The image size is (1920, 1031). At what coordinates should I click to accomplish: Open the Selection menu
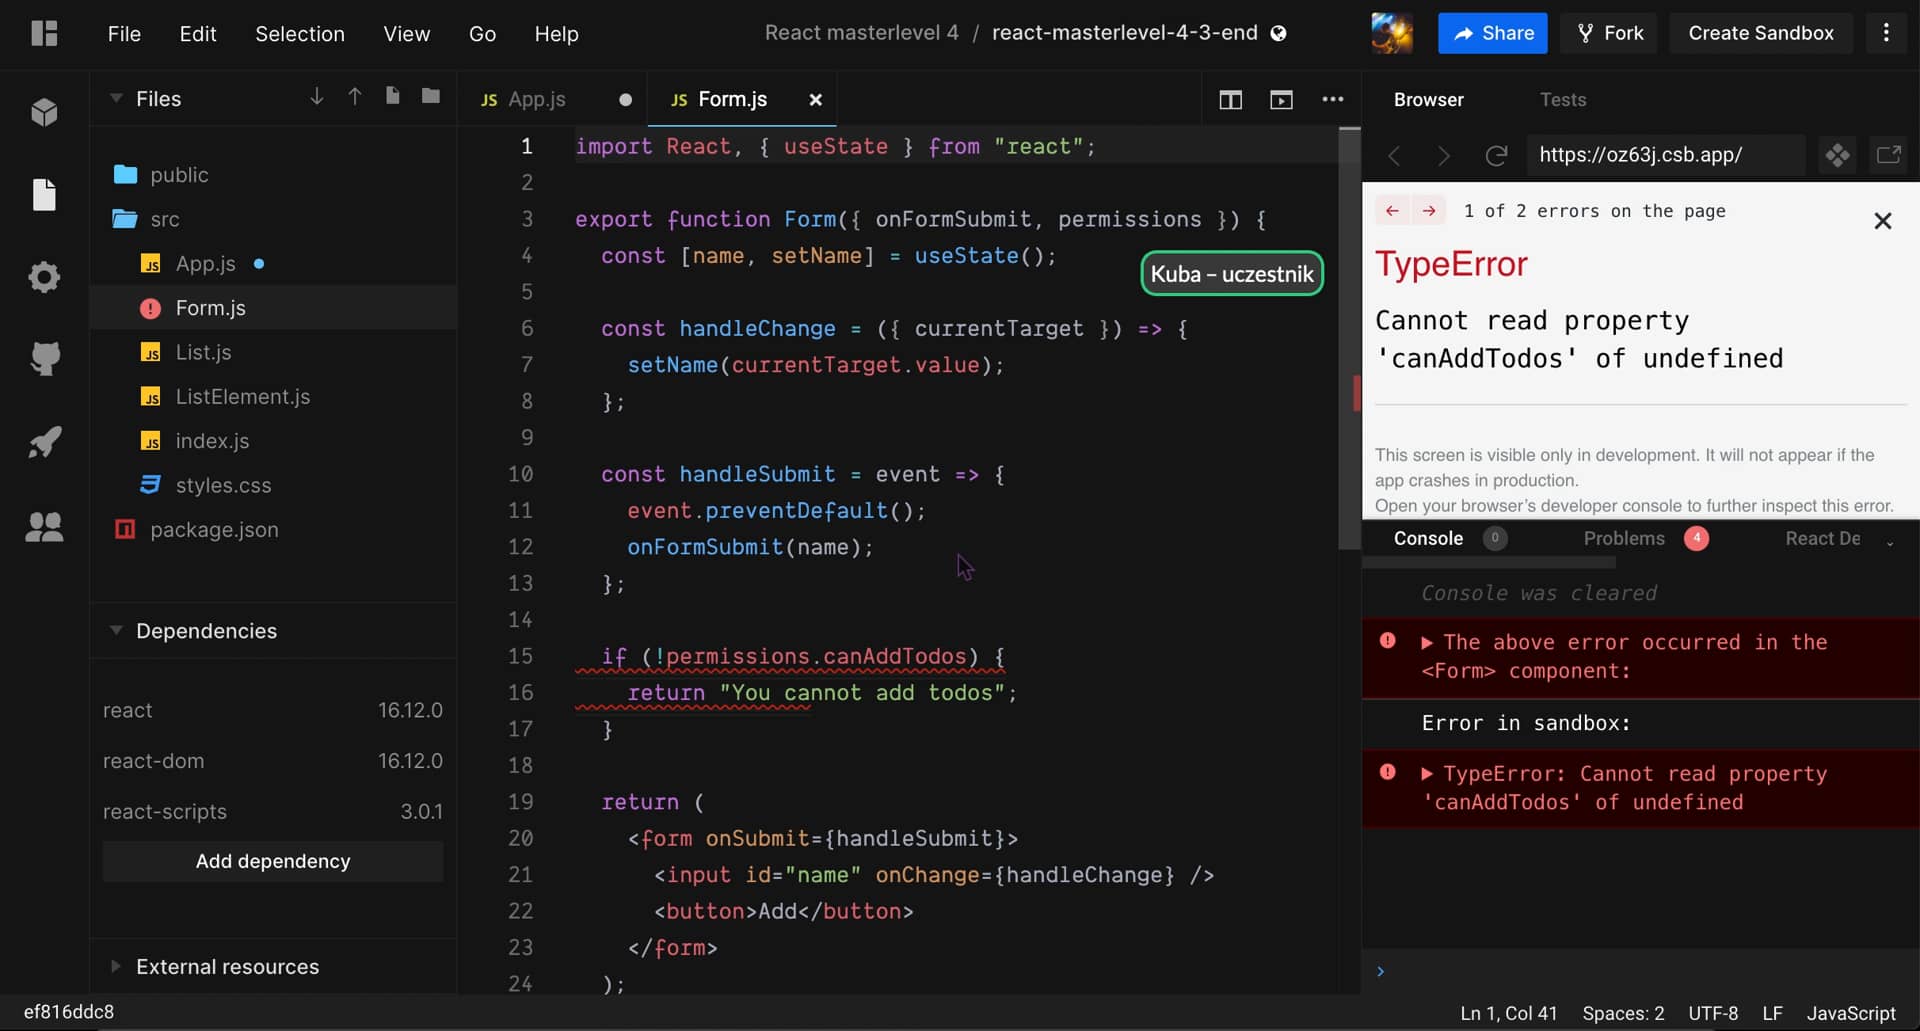point(300,34)
